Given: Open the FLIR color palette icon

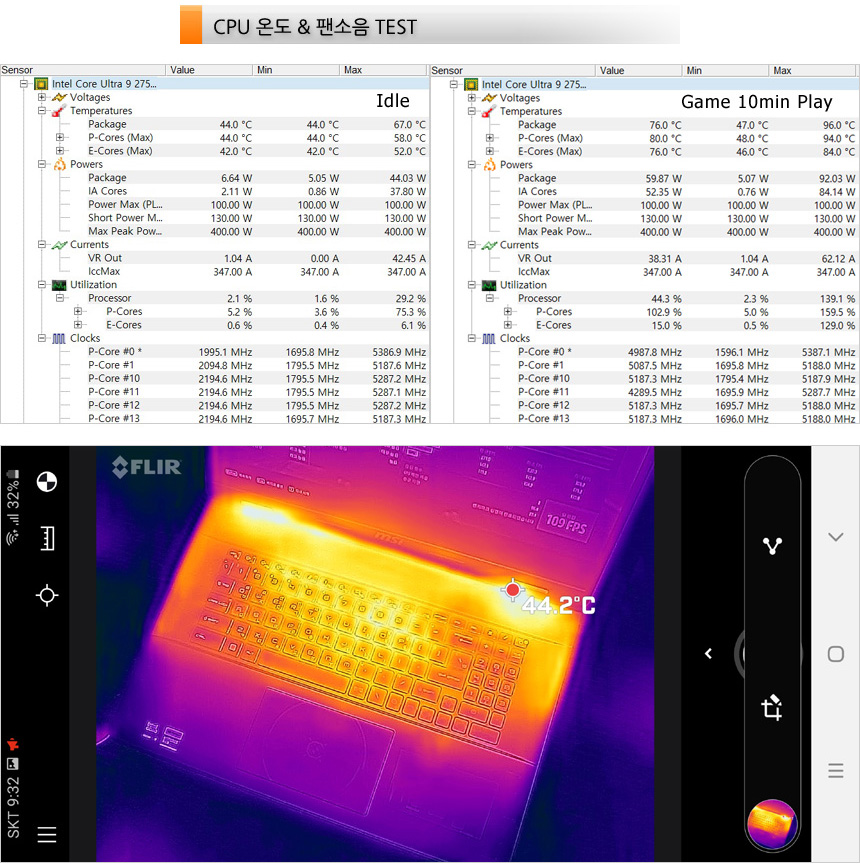Looking at the screenshot, I should [x=46, y=482].
